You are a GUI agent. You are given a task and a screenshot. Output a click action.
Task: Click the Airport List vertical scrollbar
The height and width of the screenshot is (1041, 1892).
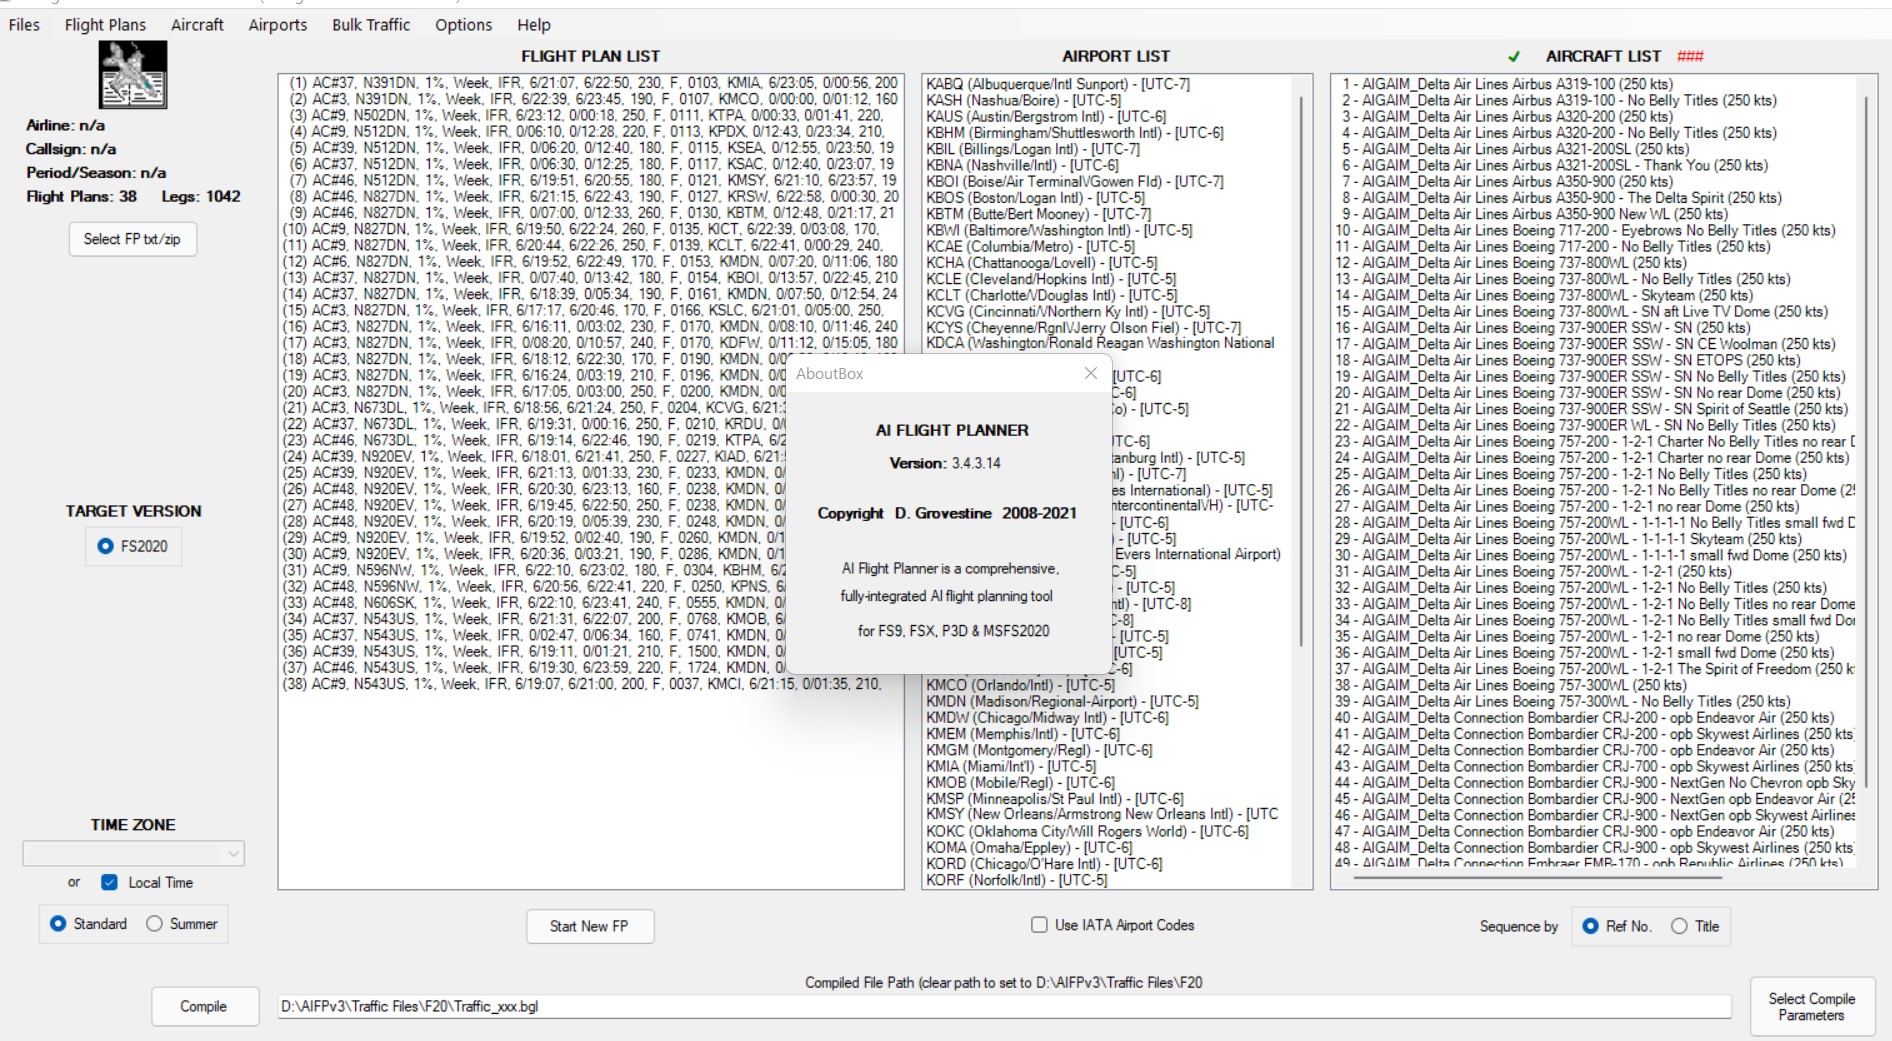pos(1300,370)
